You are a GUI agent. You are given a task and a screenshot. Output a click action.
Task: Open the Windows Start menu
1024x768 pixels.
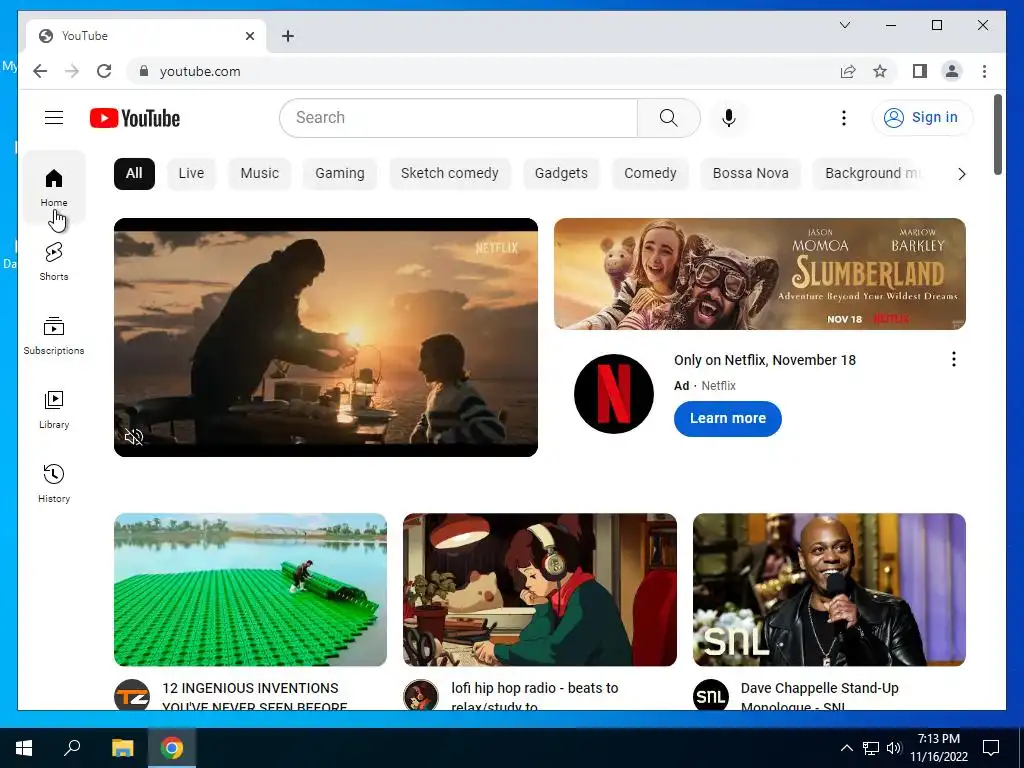pos(24,748)
